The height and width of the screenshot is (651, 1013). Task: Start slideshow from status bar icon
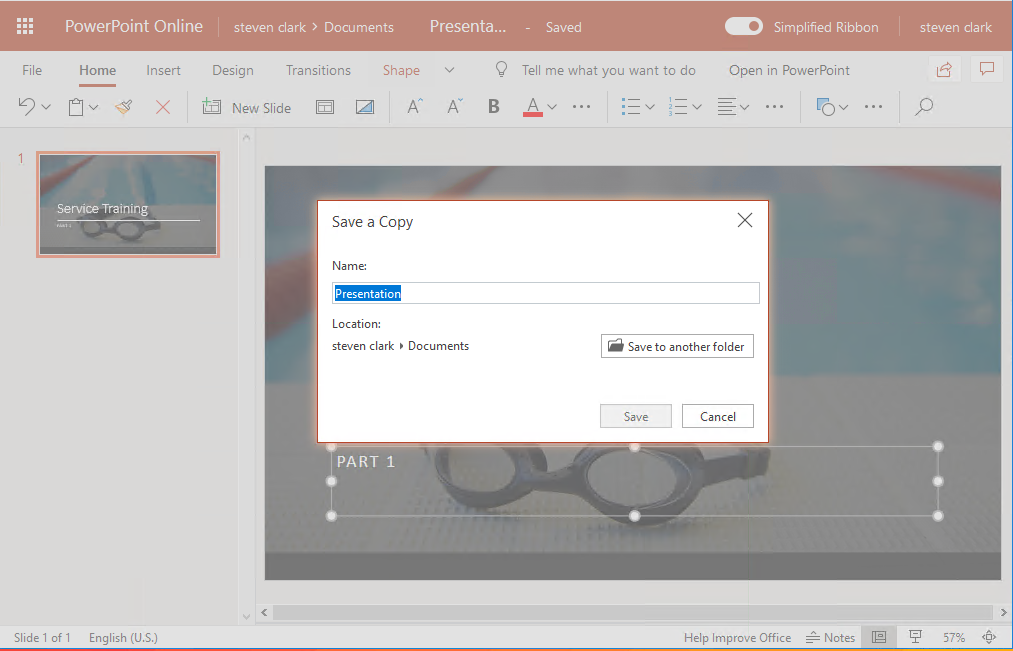(x=915, y=637)
